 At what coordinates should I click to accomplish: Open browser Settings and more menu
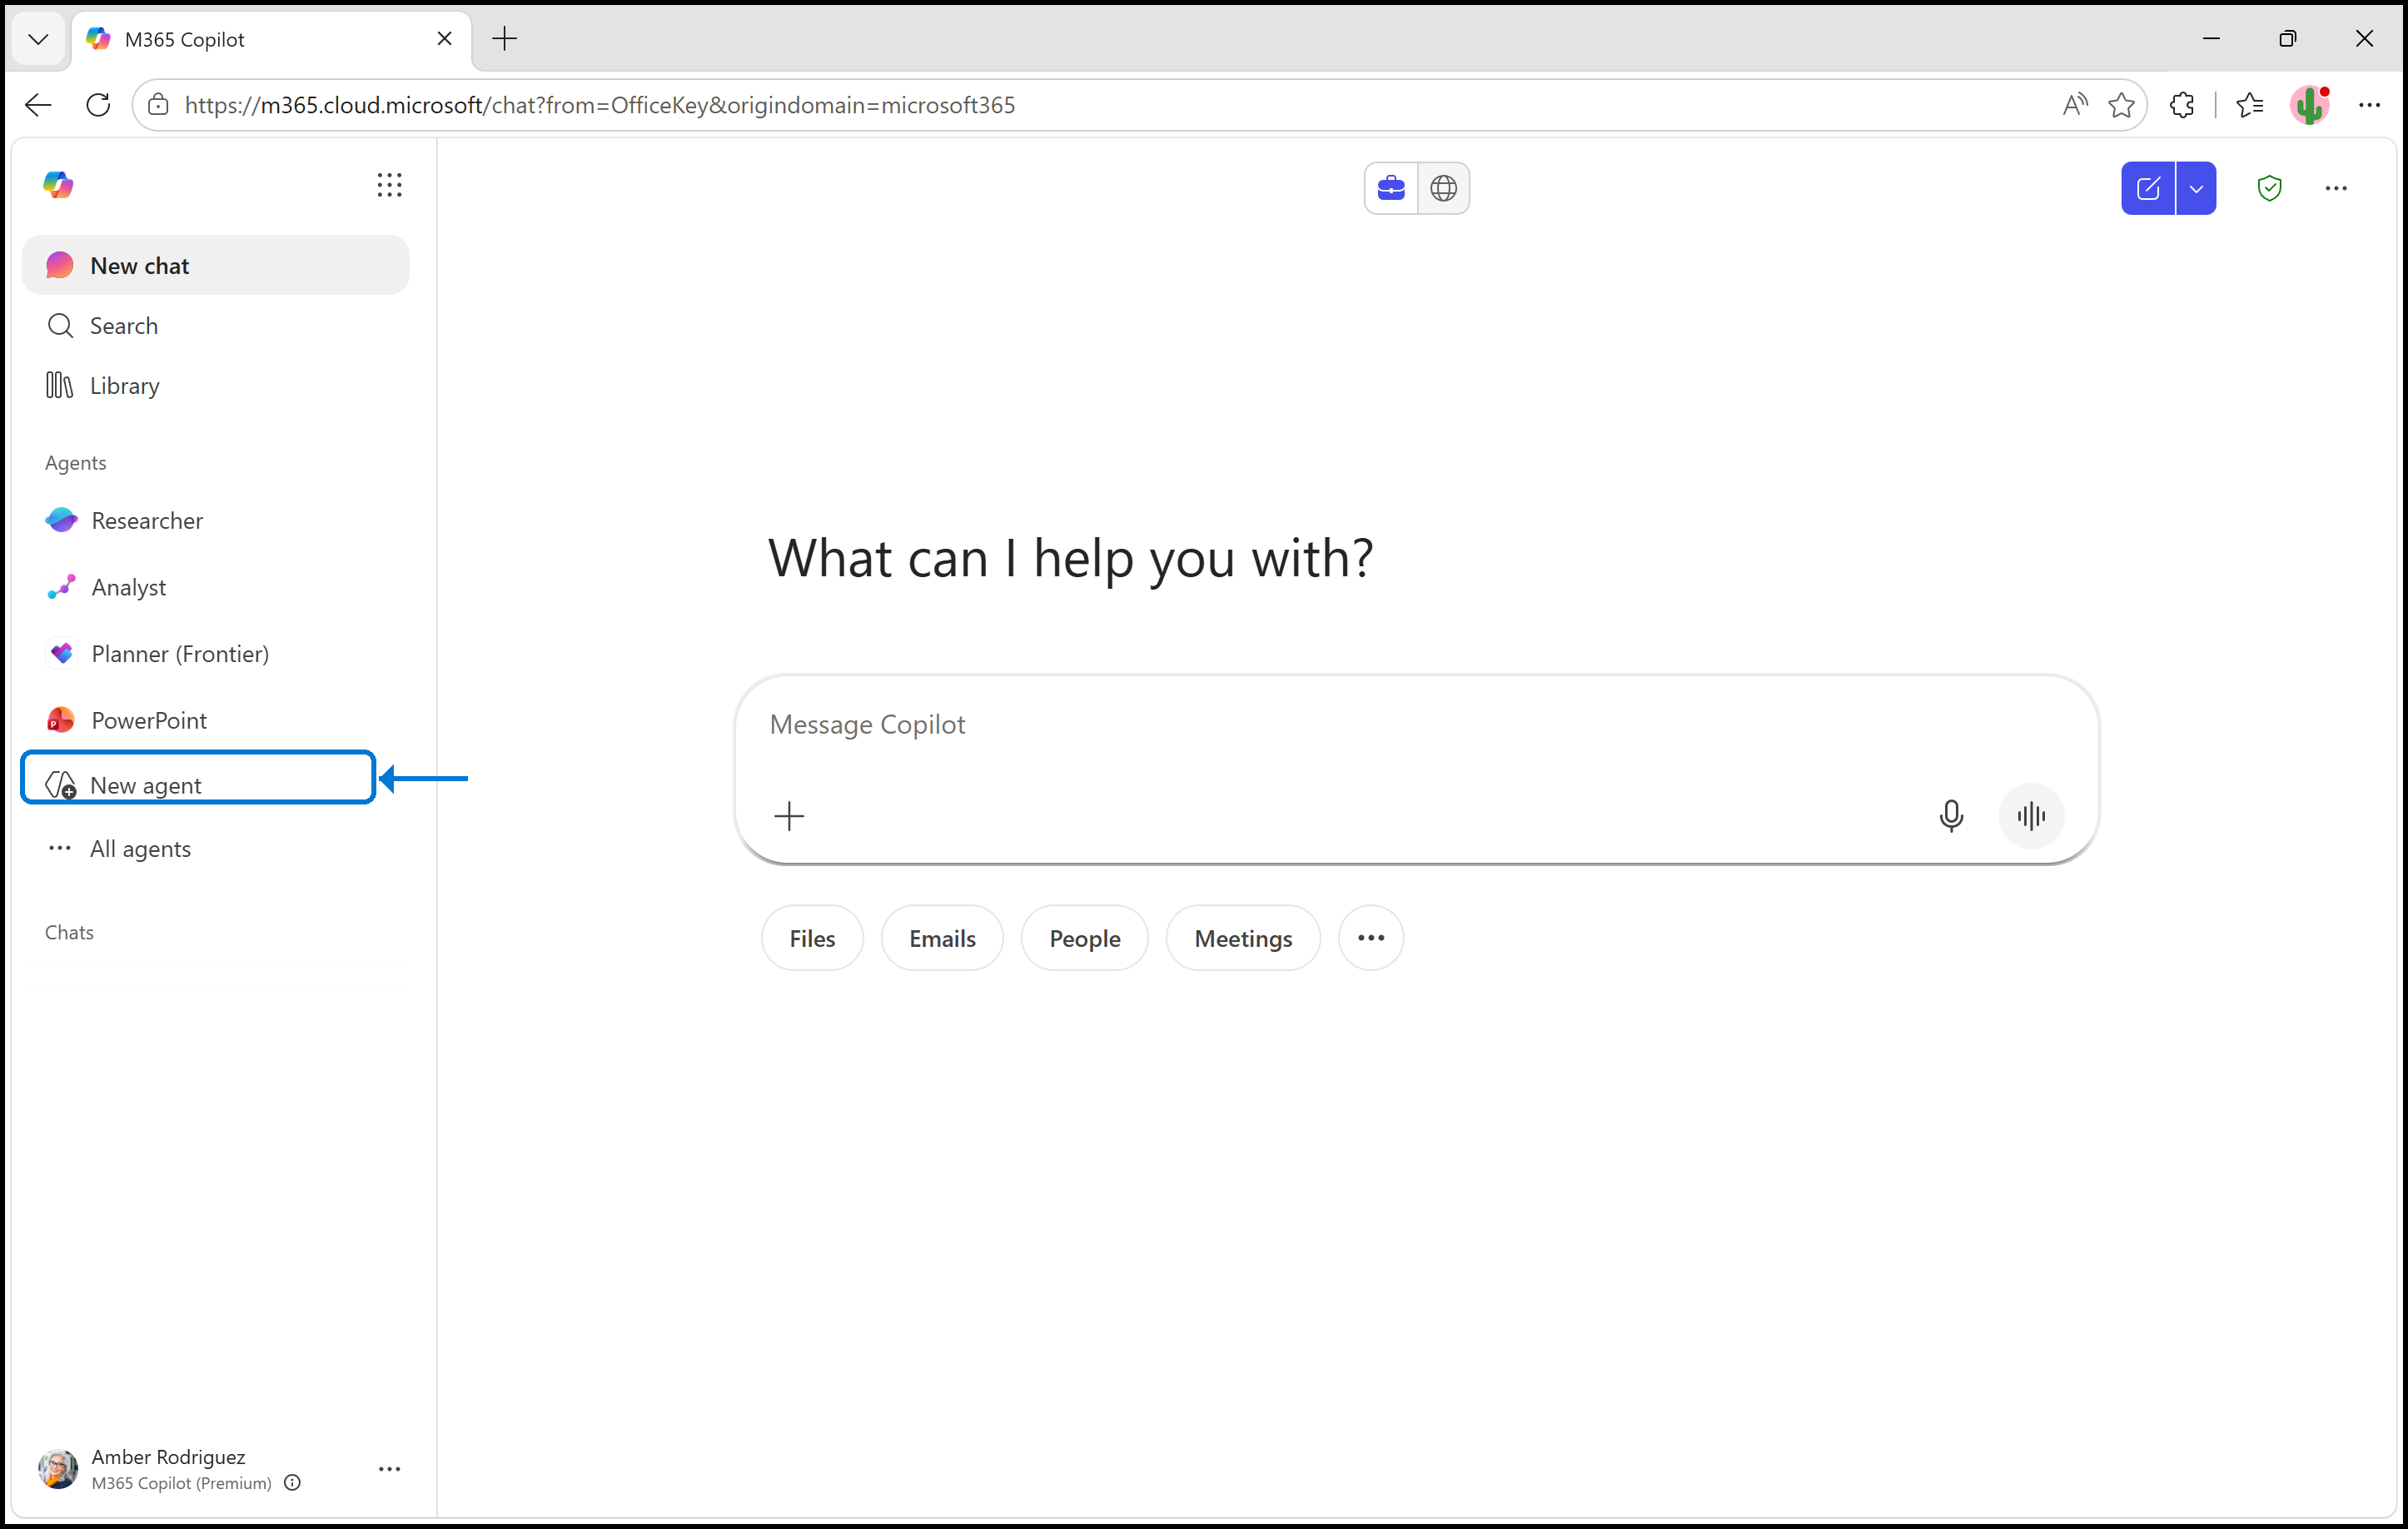(x=2369, y=105)
